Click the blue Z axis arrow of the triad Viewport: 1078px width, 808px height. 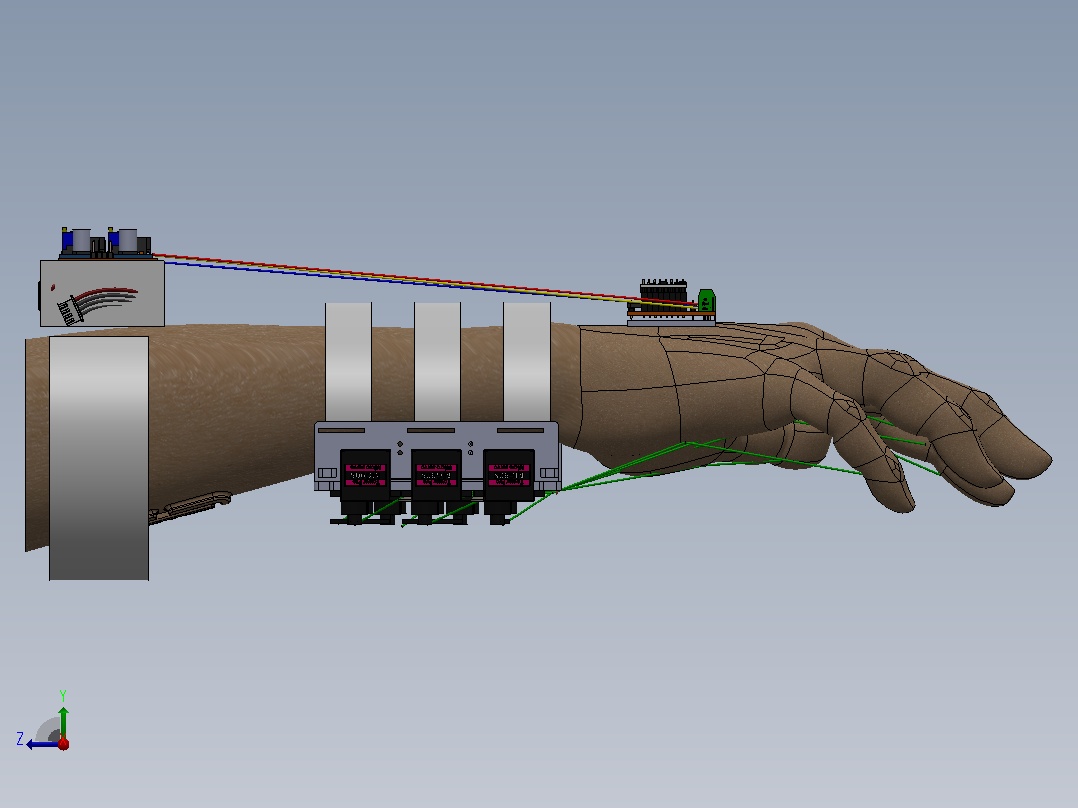(x=41, y=744)
